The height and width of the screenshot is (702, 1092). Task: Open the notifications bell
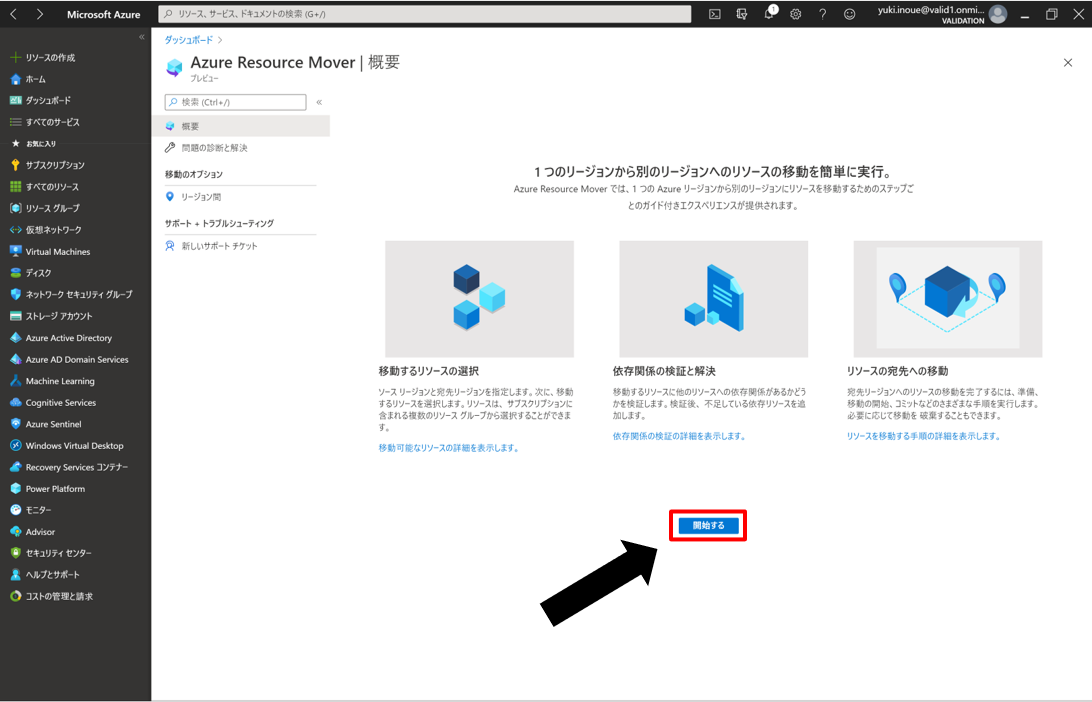770,13
